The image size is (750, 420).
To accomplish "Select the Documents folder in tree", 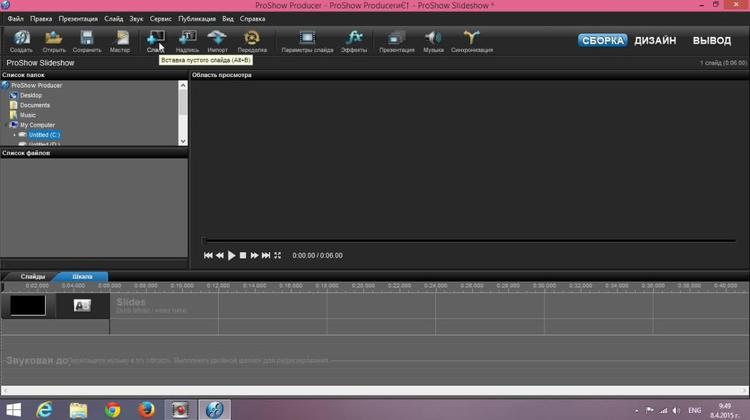I will click(34, 105).
